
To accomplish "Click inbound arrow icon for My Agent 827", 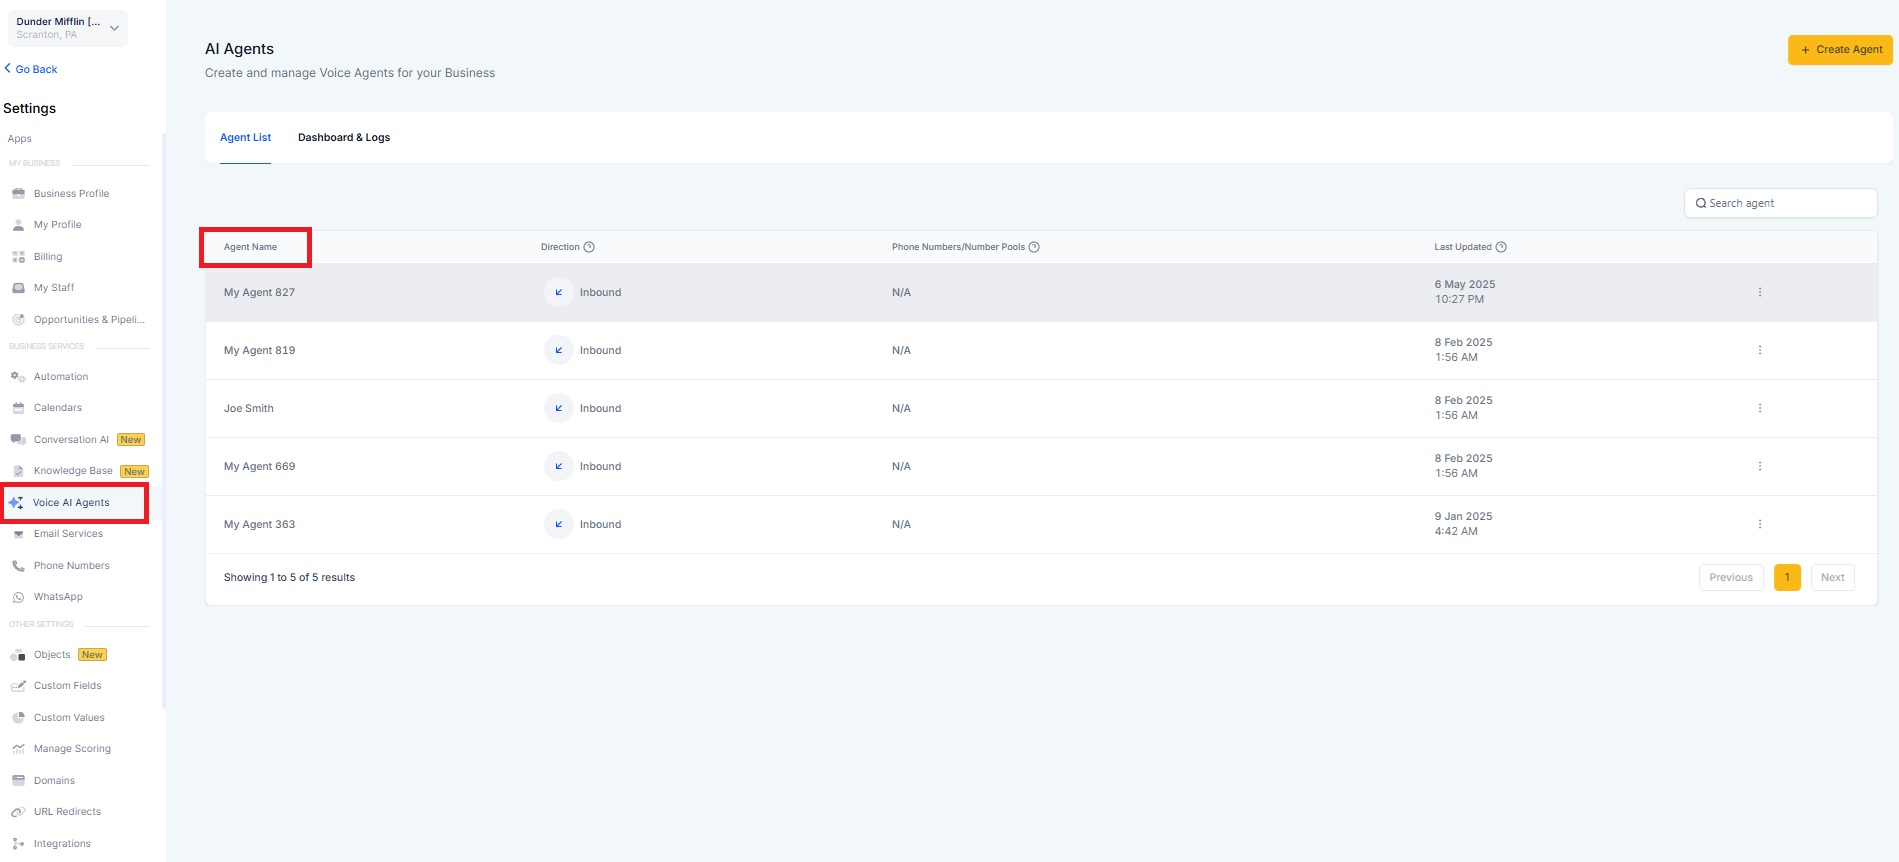I will tap(558, 293).
